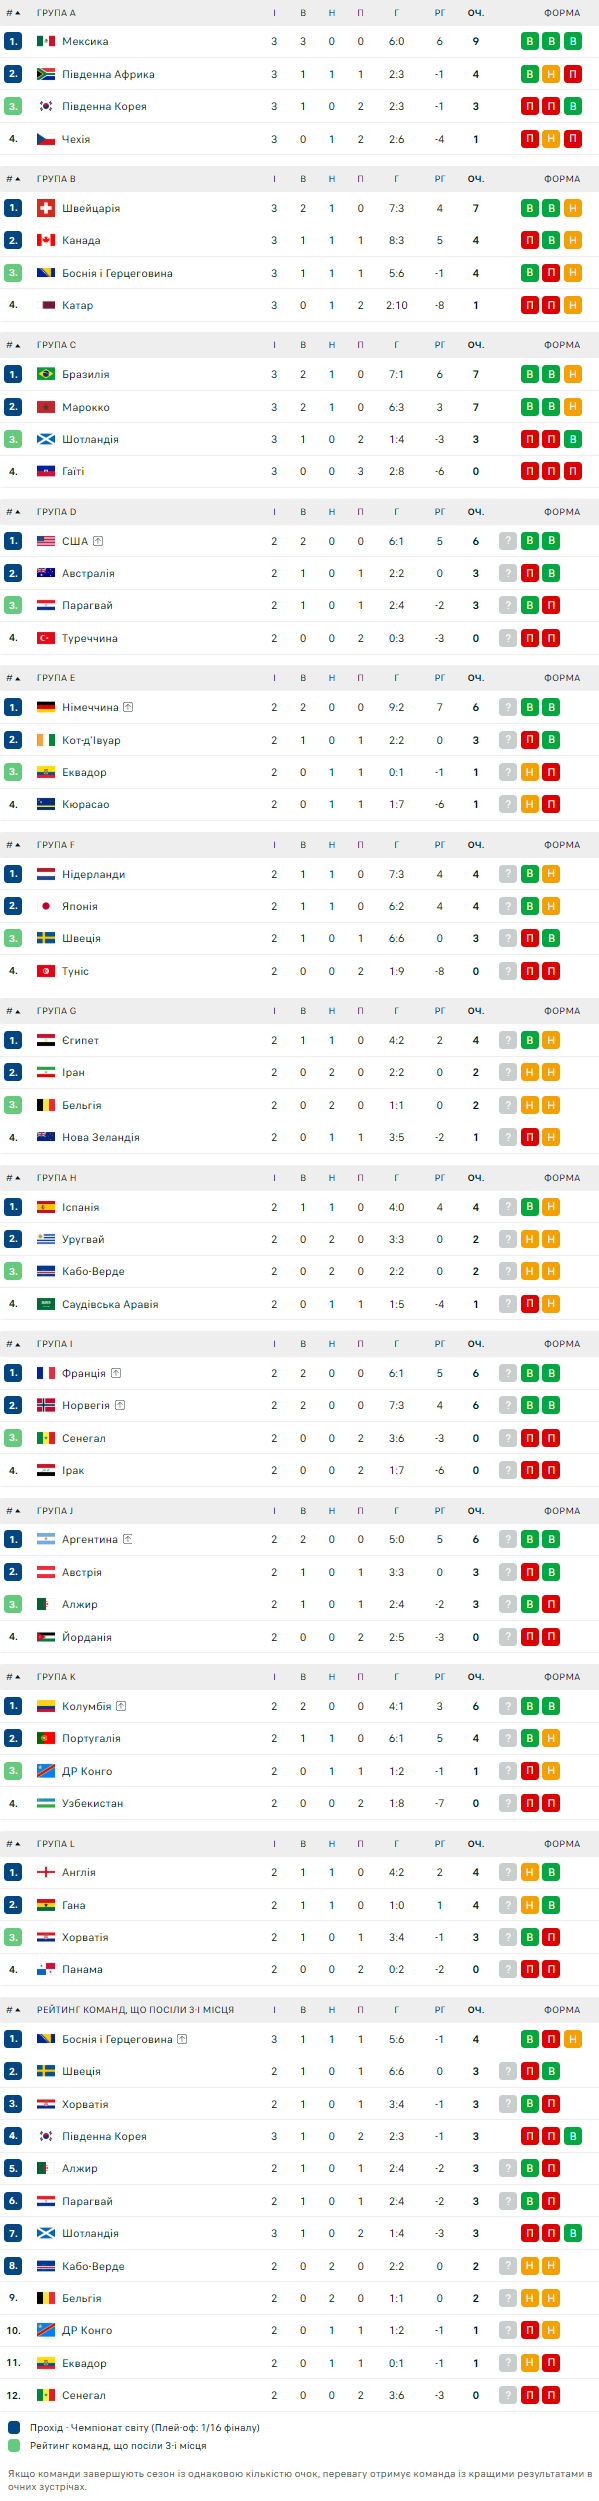Click the Japan flag icon in Group F
Image resolution: width=599 pixels, height=2501 pixels.
[46, 906]
